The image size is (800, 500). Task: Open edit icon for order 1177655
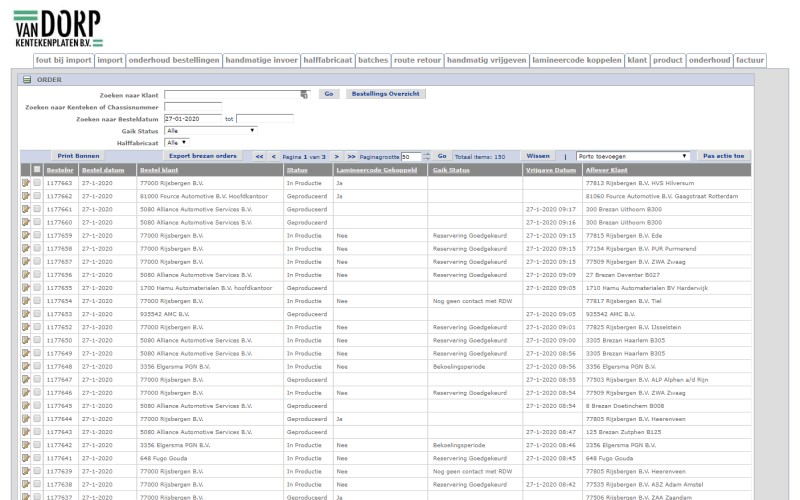26,288
